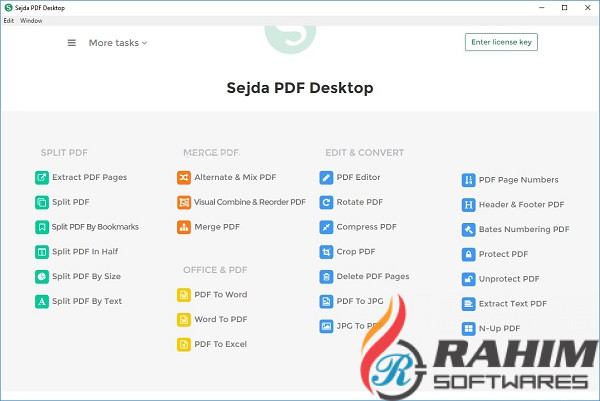600x401 pixels.
Task: Open the Edit menu
Action: [9, 21]
